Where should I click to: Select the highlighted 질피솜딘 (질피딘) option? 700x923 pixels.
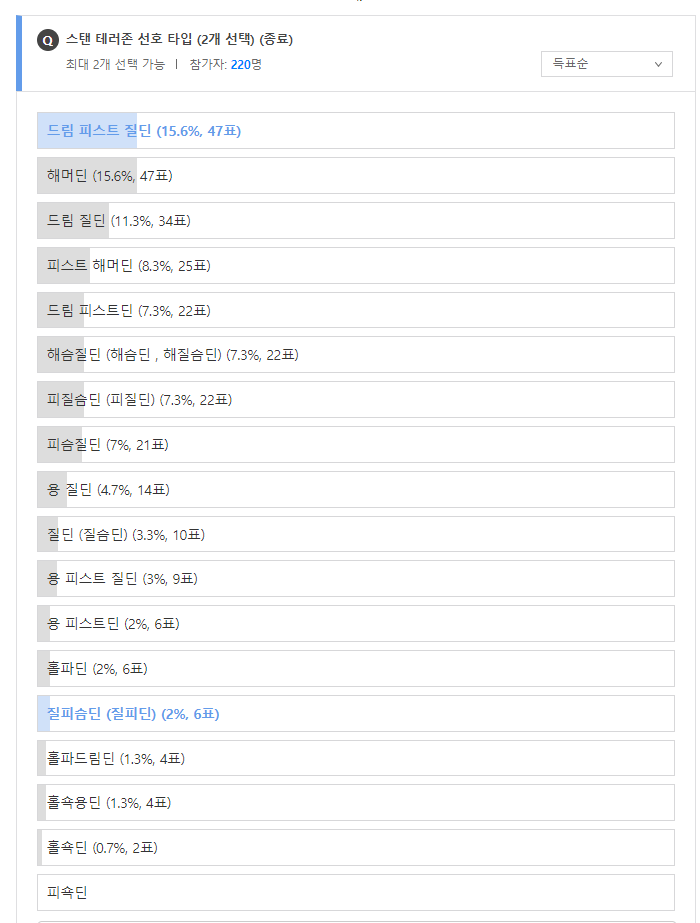click(x=356, y=713)
